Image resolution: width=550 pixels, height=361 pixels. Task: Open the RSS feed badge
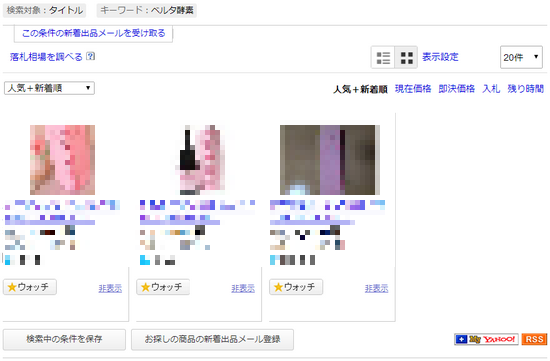point(534,339)
